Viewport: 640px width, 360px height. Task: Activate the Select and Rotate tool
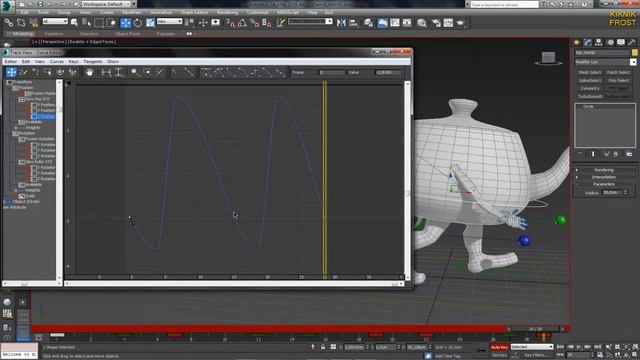pyautogui.click(x=138, y=23)
